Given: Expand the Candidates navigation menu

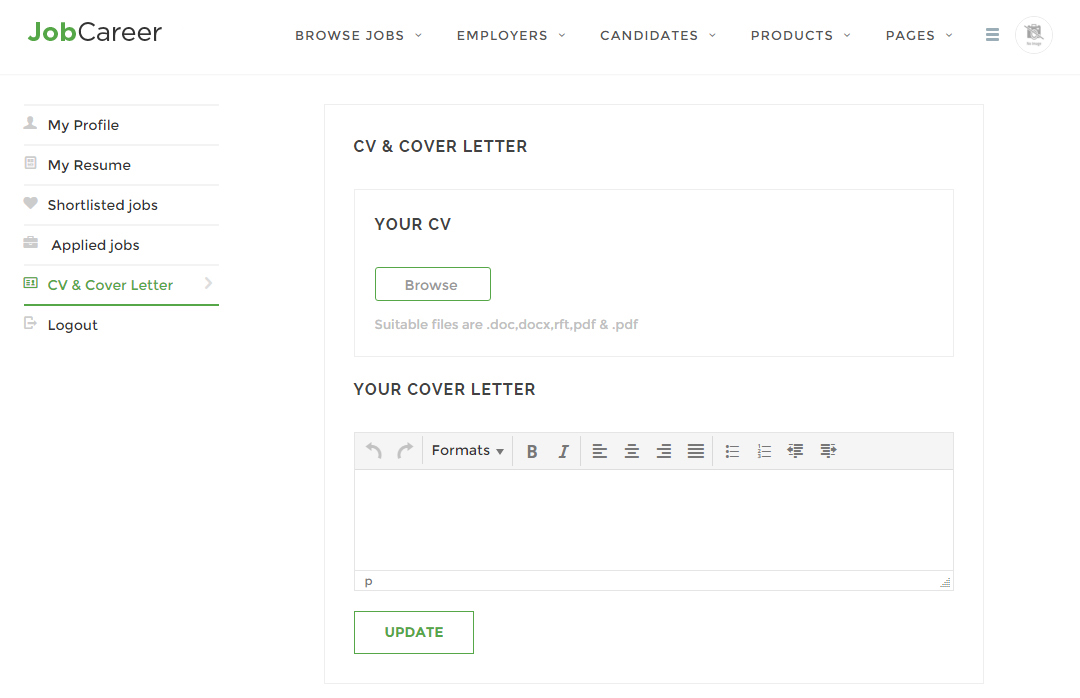Looking at the screenshot, I should (658, 36).
